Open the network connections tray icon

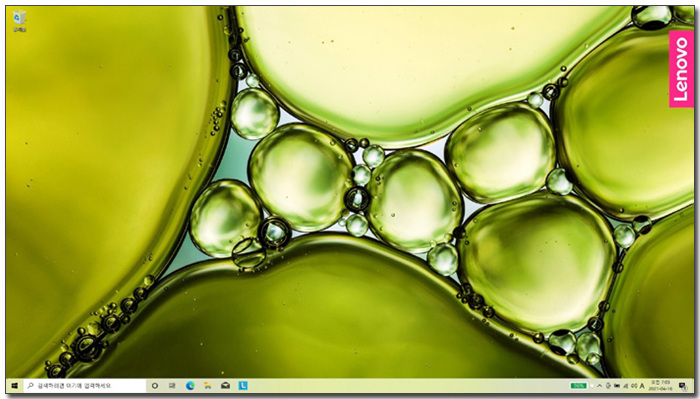[625, 386]
